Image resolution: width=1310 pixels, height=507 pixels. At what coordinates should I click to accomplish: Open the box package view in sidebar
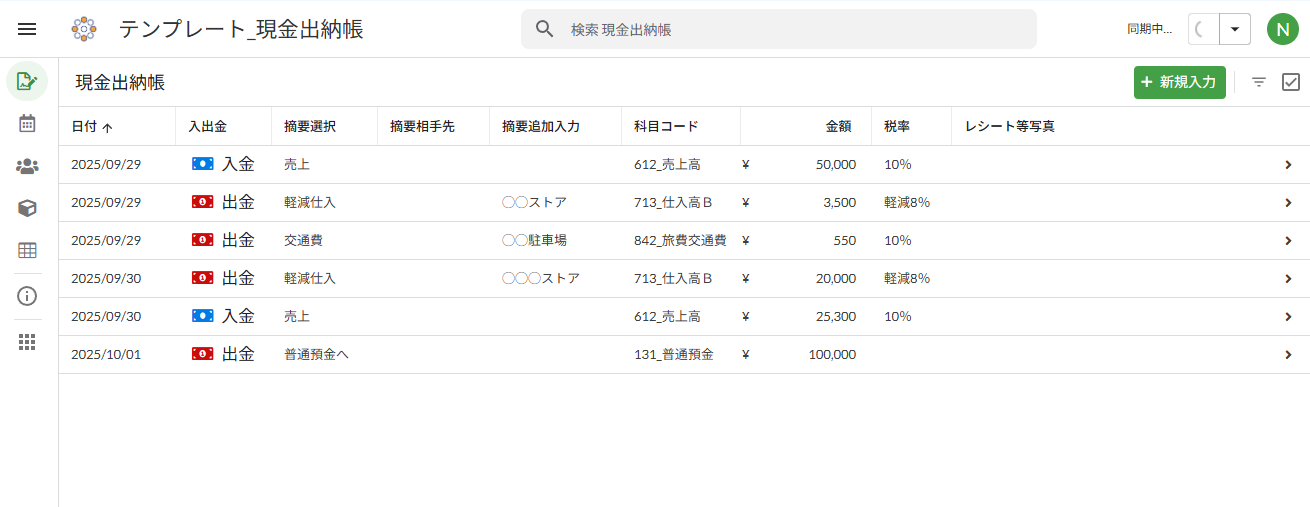27,208
